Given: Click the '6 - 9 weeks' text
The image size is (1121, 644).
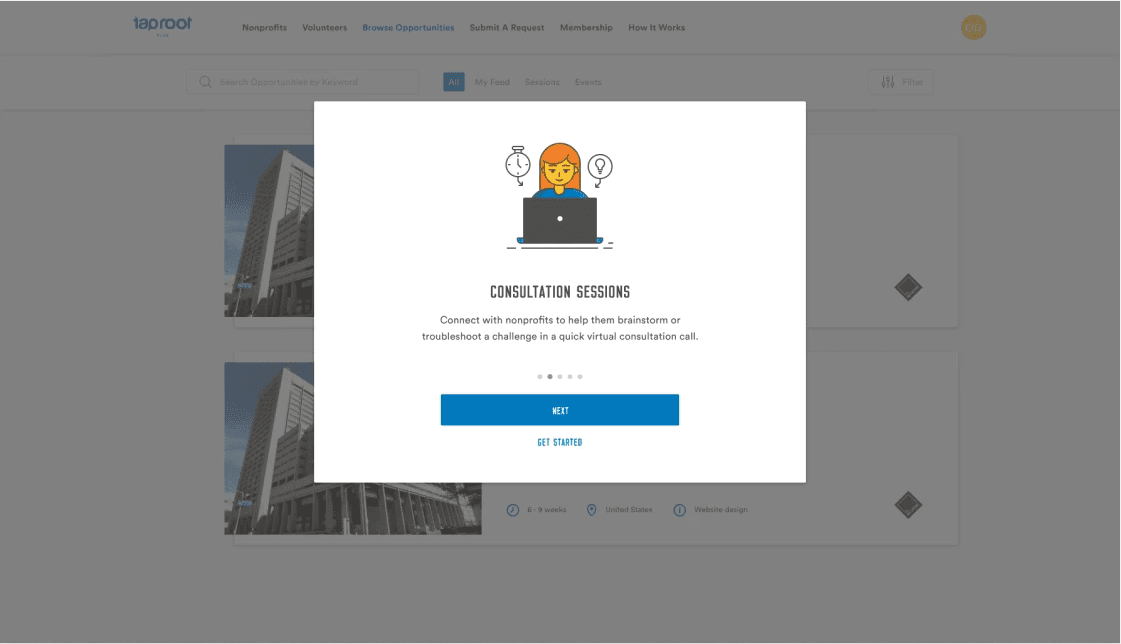Looking at the screenshot, I should 546,510.
